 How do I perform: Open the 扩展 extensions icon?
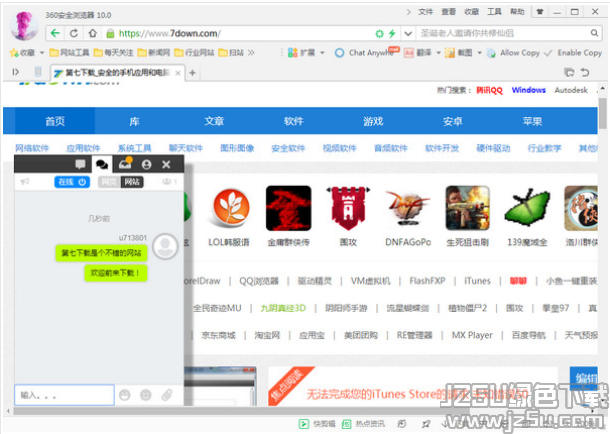pyautogui.click(x=293, y=52)
